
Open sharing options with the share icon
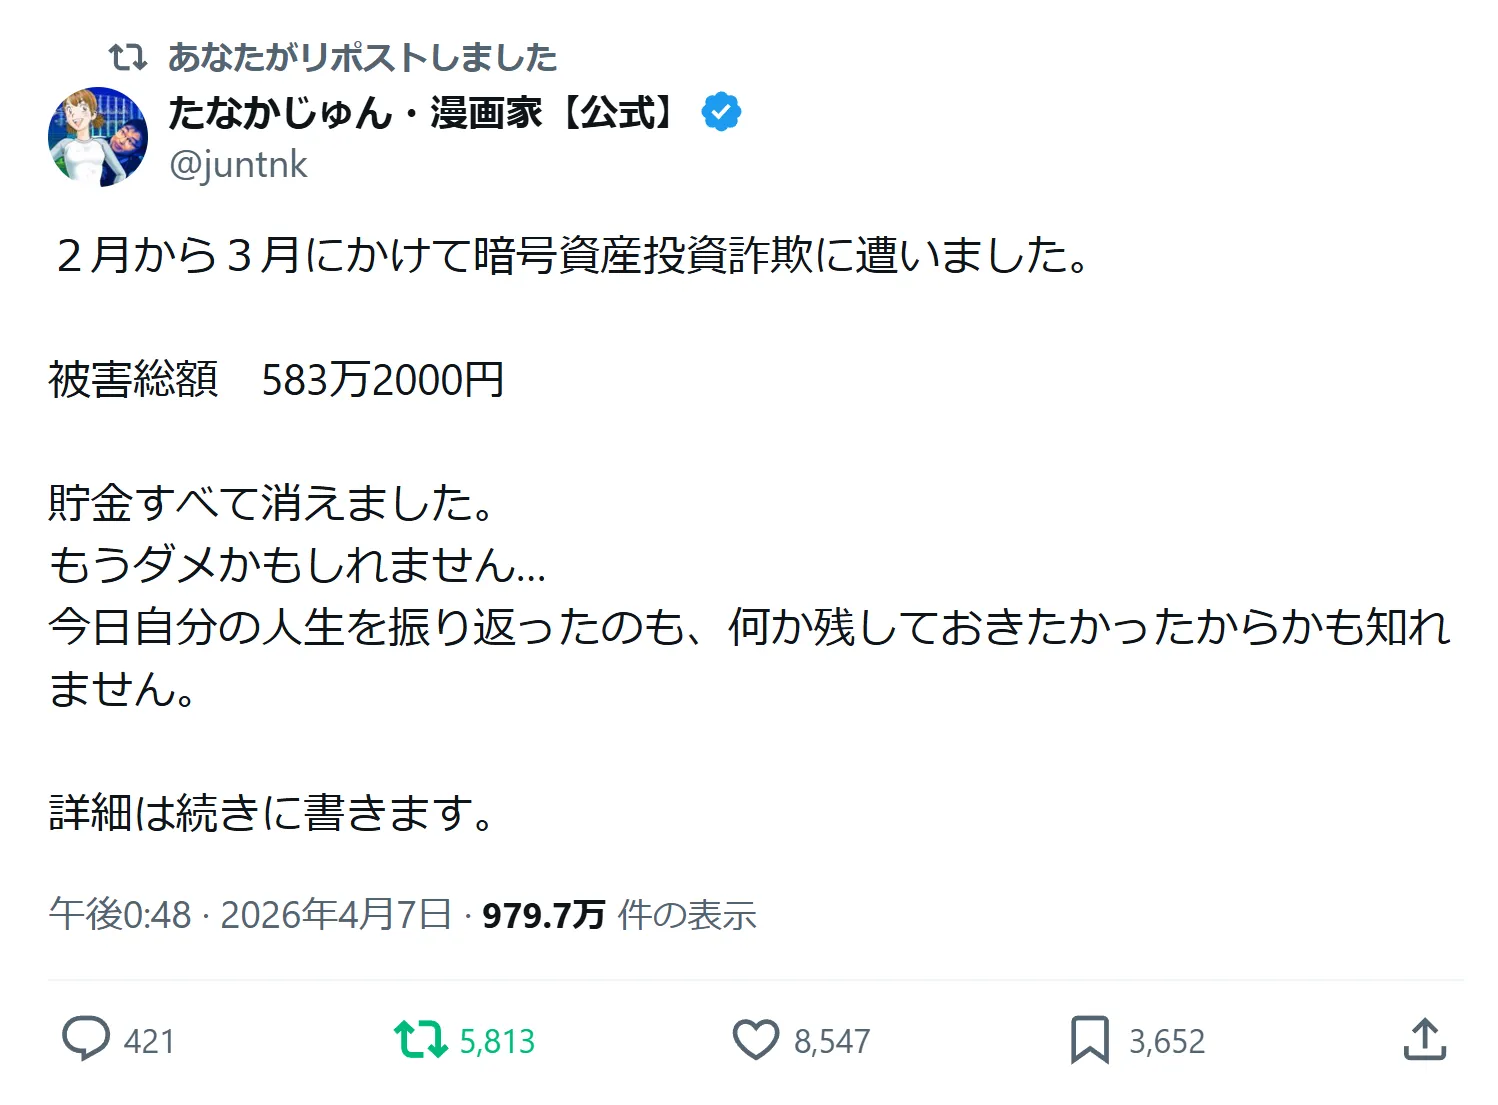coord(1427,1040)
